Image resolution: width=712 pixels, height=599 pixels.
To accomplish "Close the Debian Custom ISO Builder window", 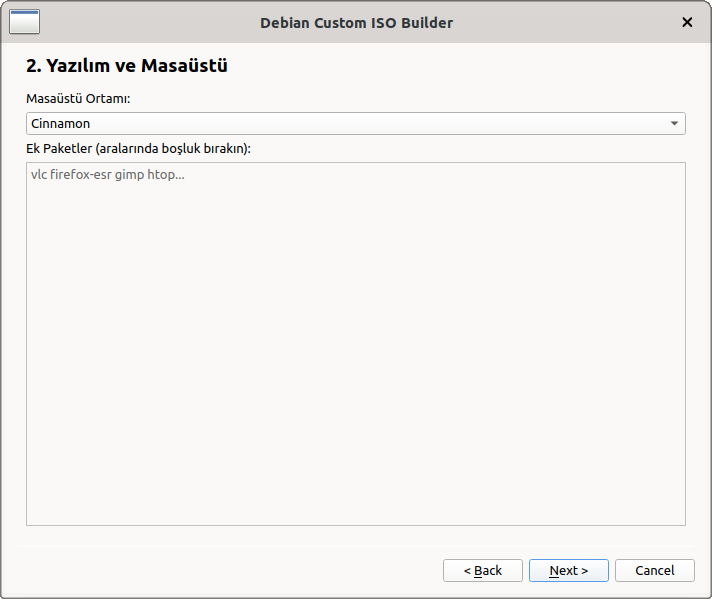I will (687, 22).
